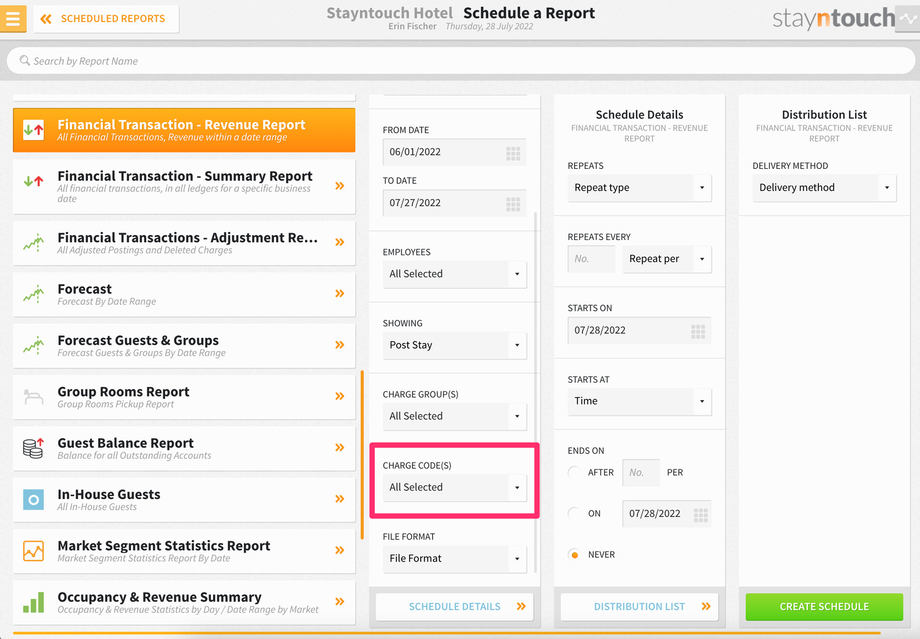Click the Ends On After number field

641,472
